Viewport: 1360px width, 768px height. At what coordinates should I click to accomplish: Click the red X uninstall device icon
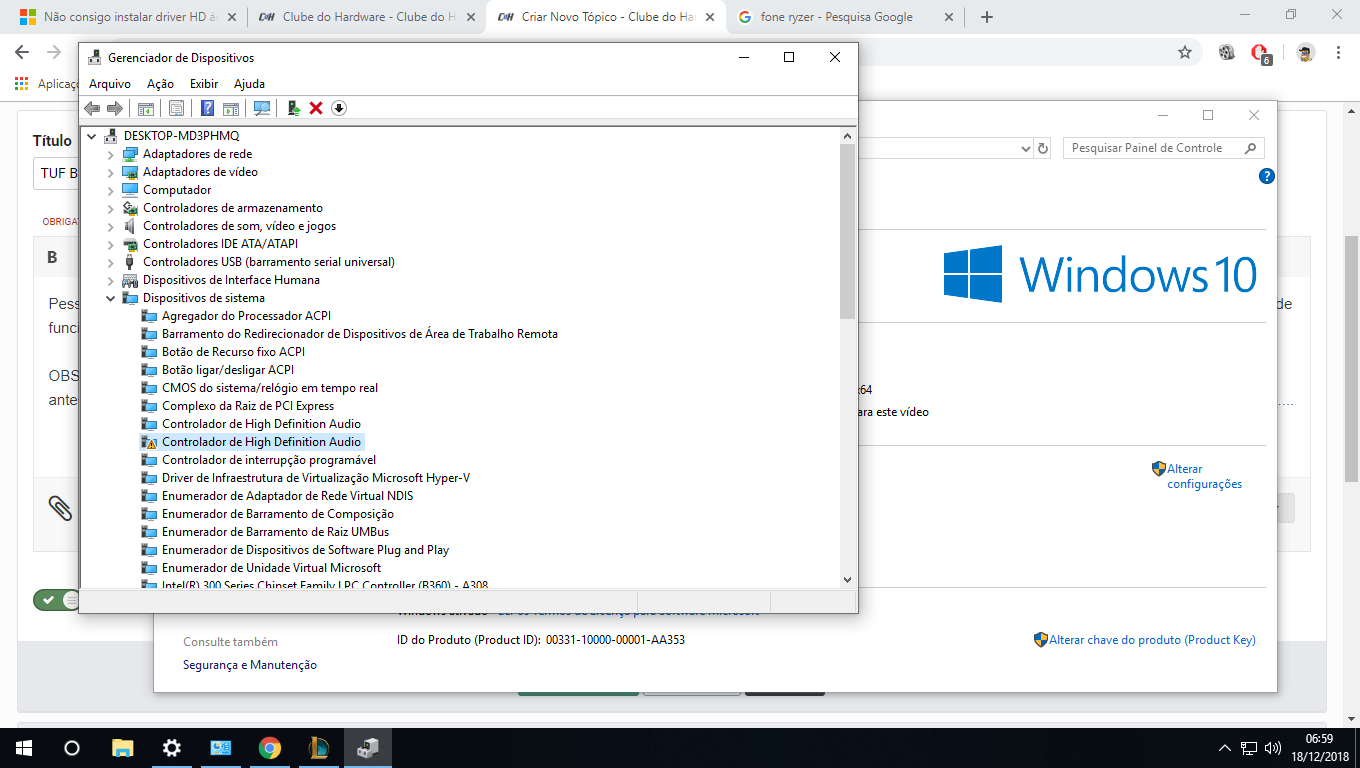coord(316,108)
